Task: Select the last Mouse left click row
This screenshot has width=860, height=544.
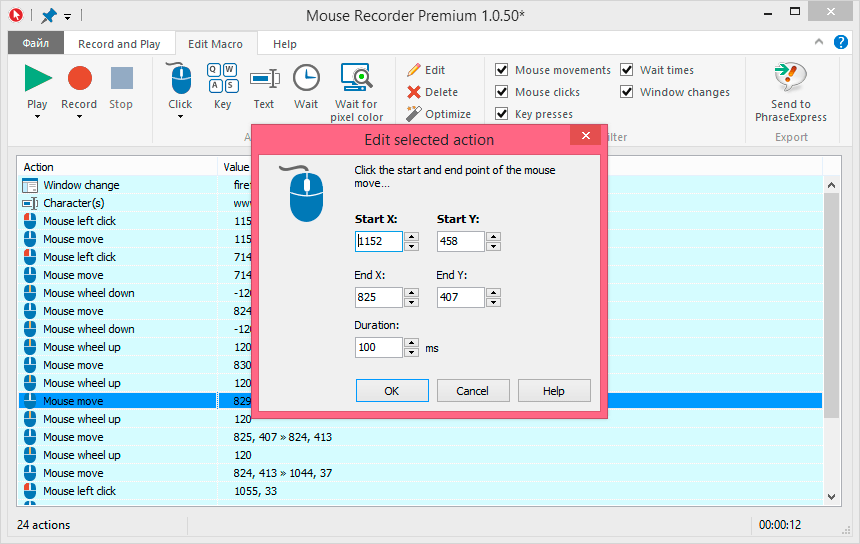Action: tap(420, 491)
